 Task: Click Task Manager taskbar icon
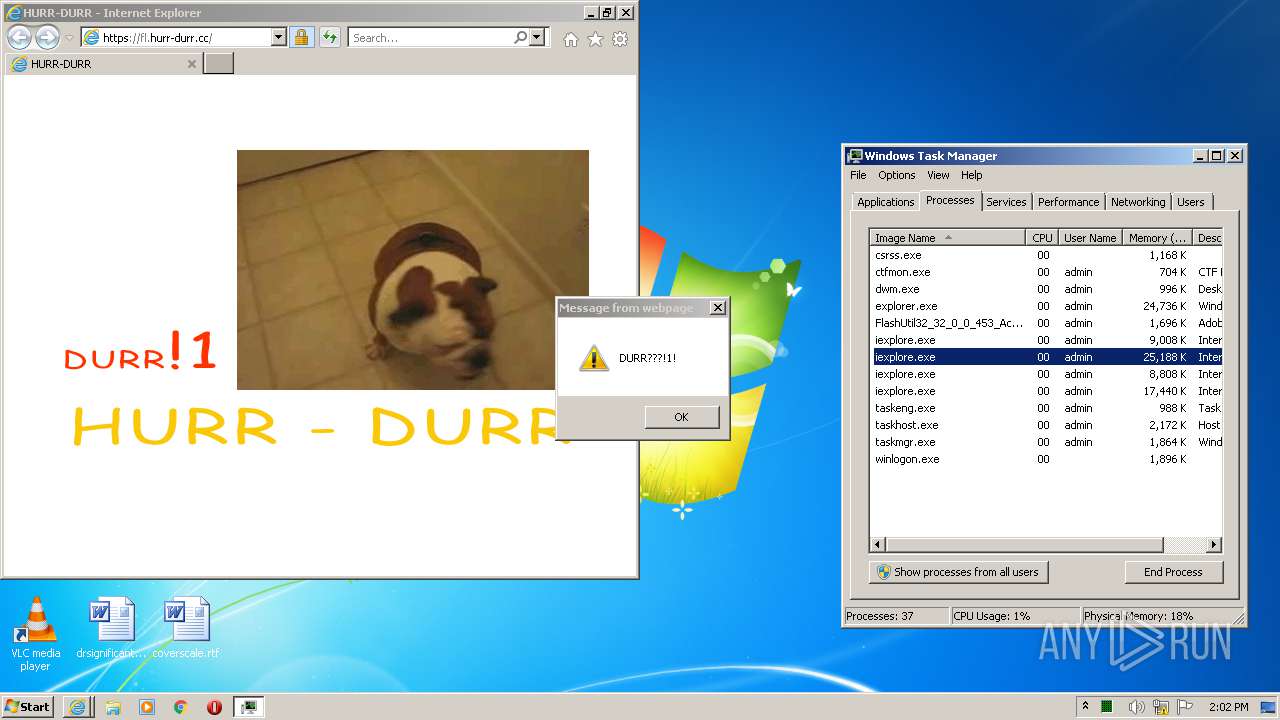pyautogui.click(x=249, y=707)
